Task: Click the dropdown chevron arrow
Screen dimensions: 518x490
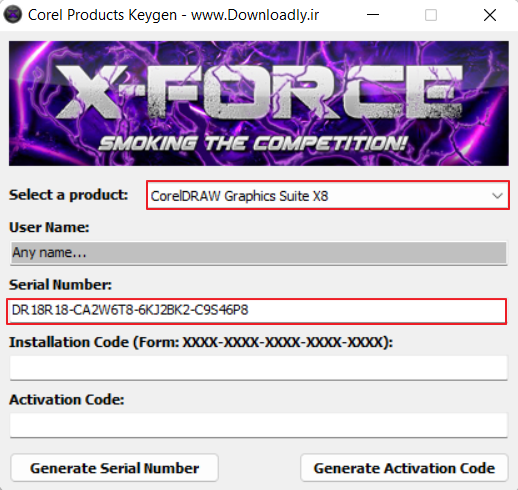Action: 497,196
